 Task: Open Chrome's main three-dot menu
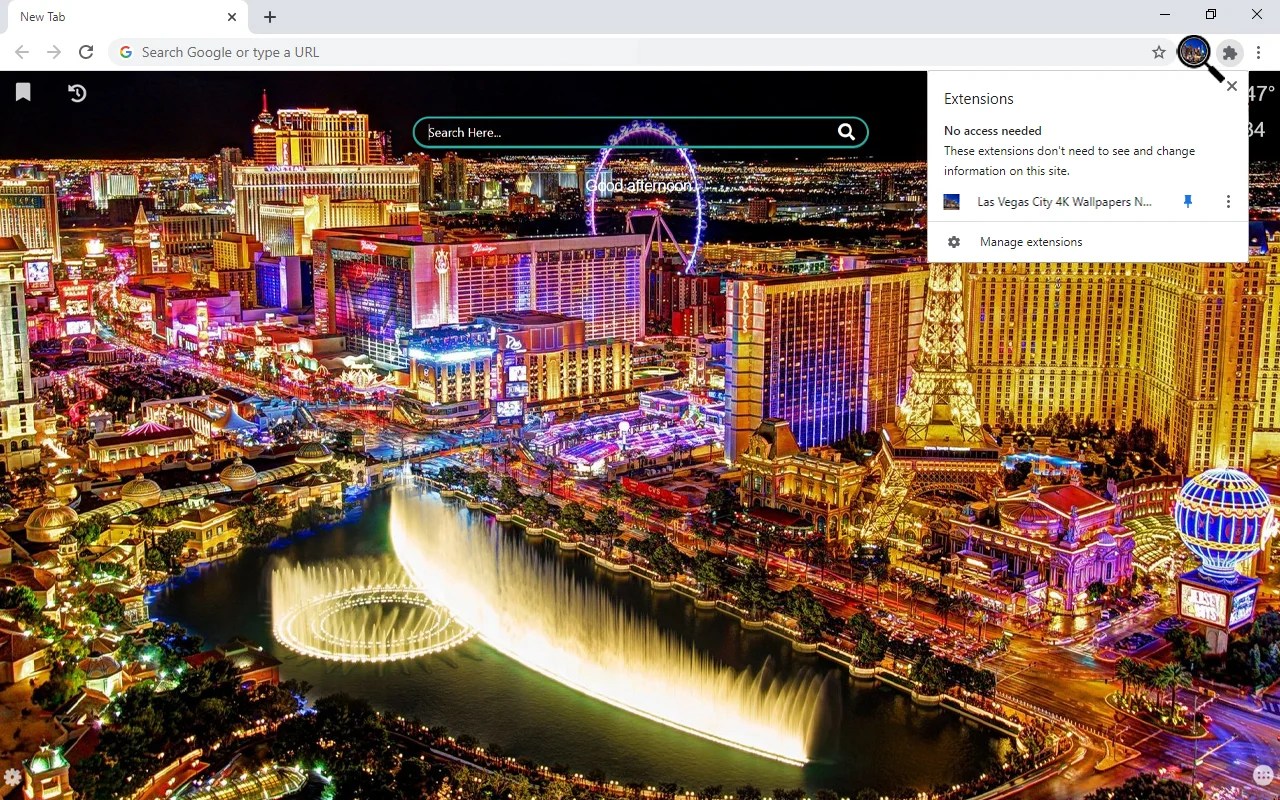tap(1259, 52)
